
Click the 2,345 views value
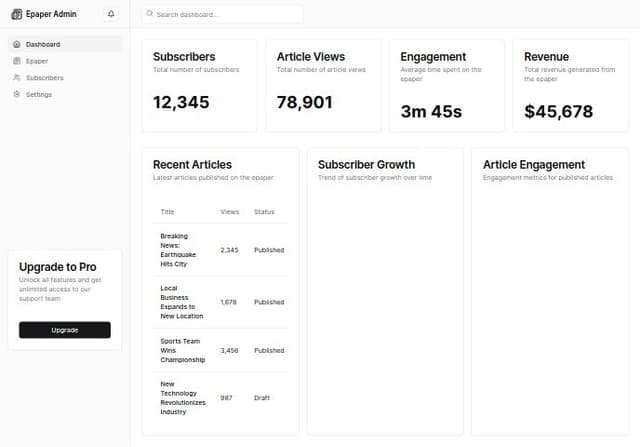tap(229, 250)
